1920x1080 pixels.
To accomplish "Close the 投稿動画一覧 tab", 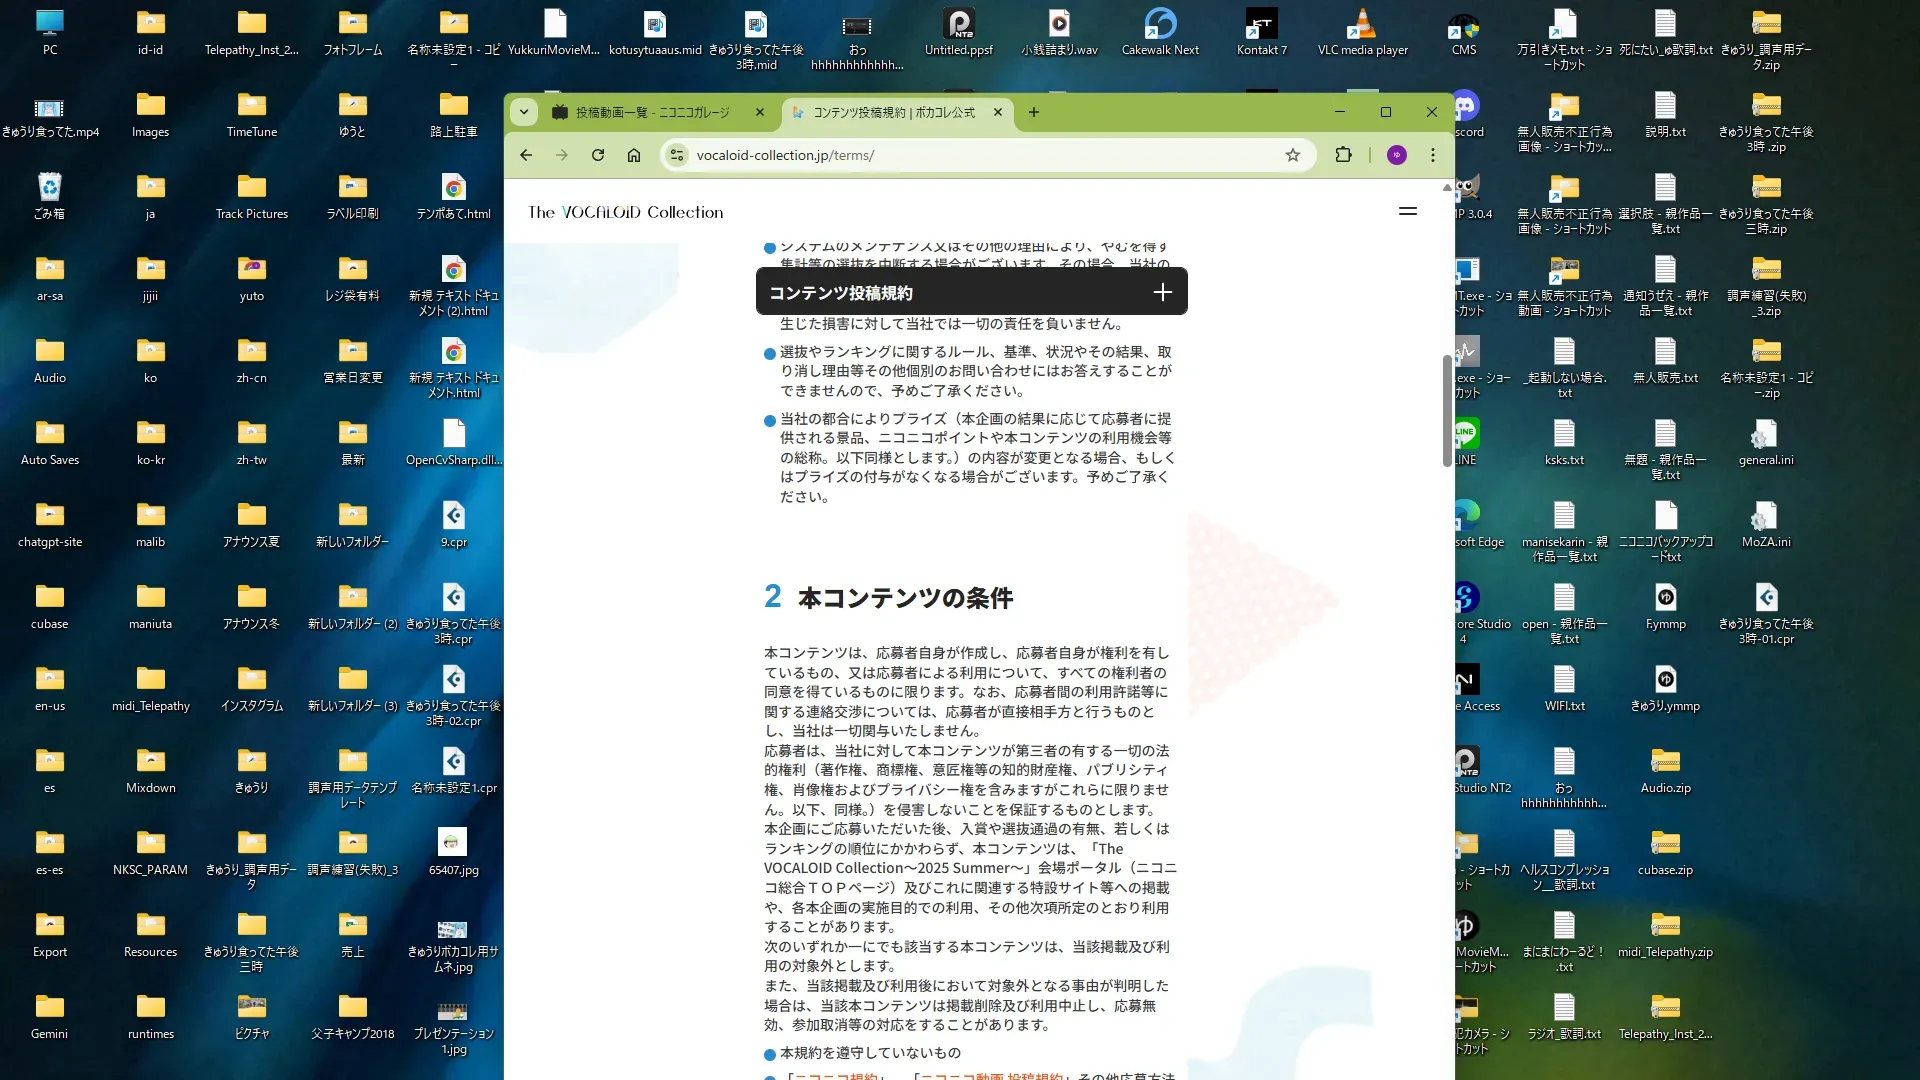I will coord(760,112).
